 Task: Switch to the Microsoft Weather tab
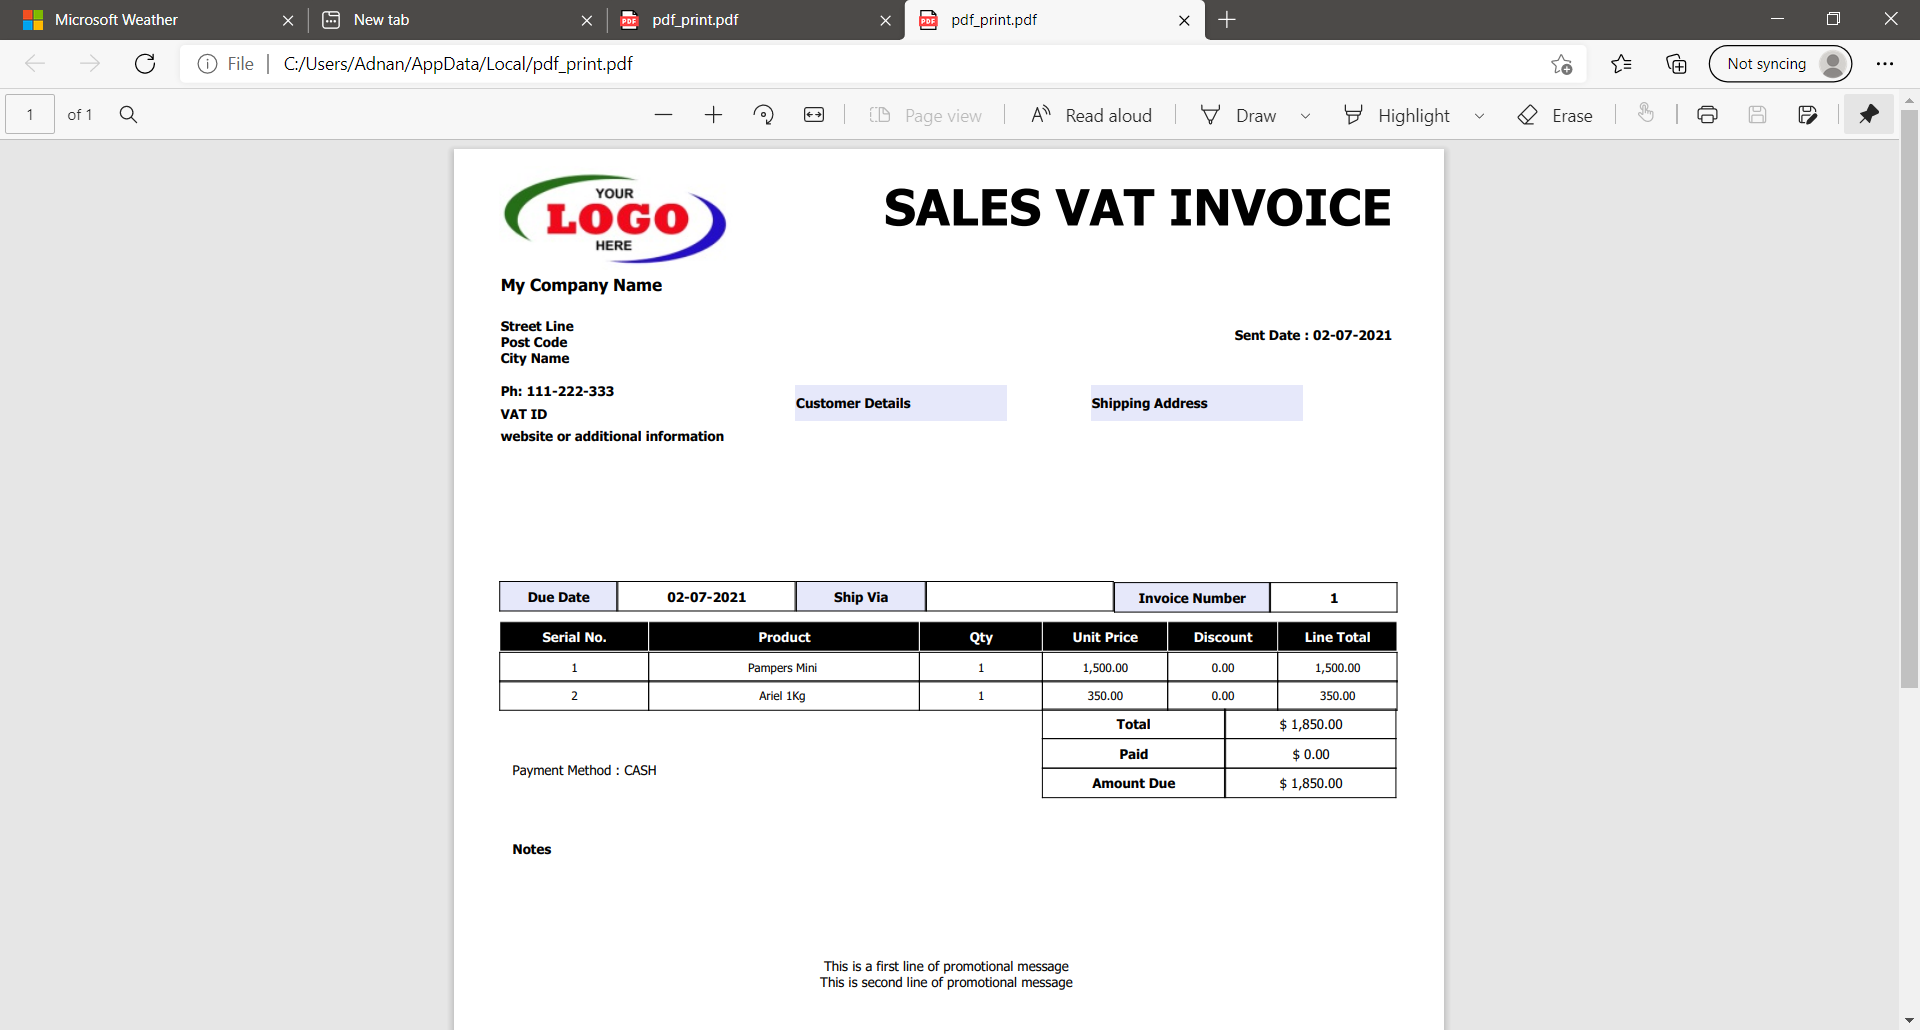(150, 20)
